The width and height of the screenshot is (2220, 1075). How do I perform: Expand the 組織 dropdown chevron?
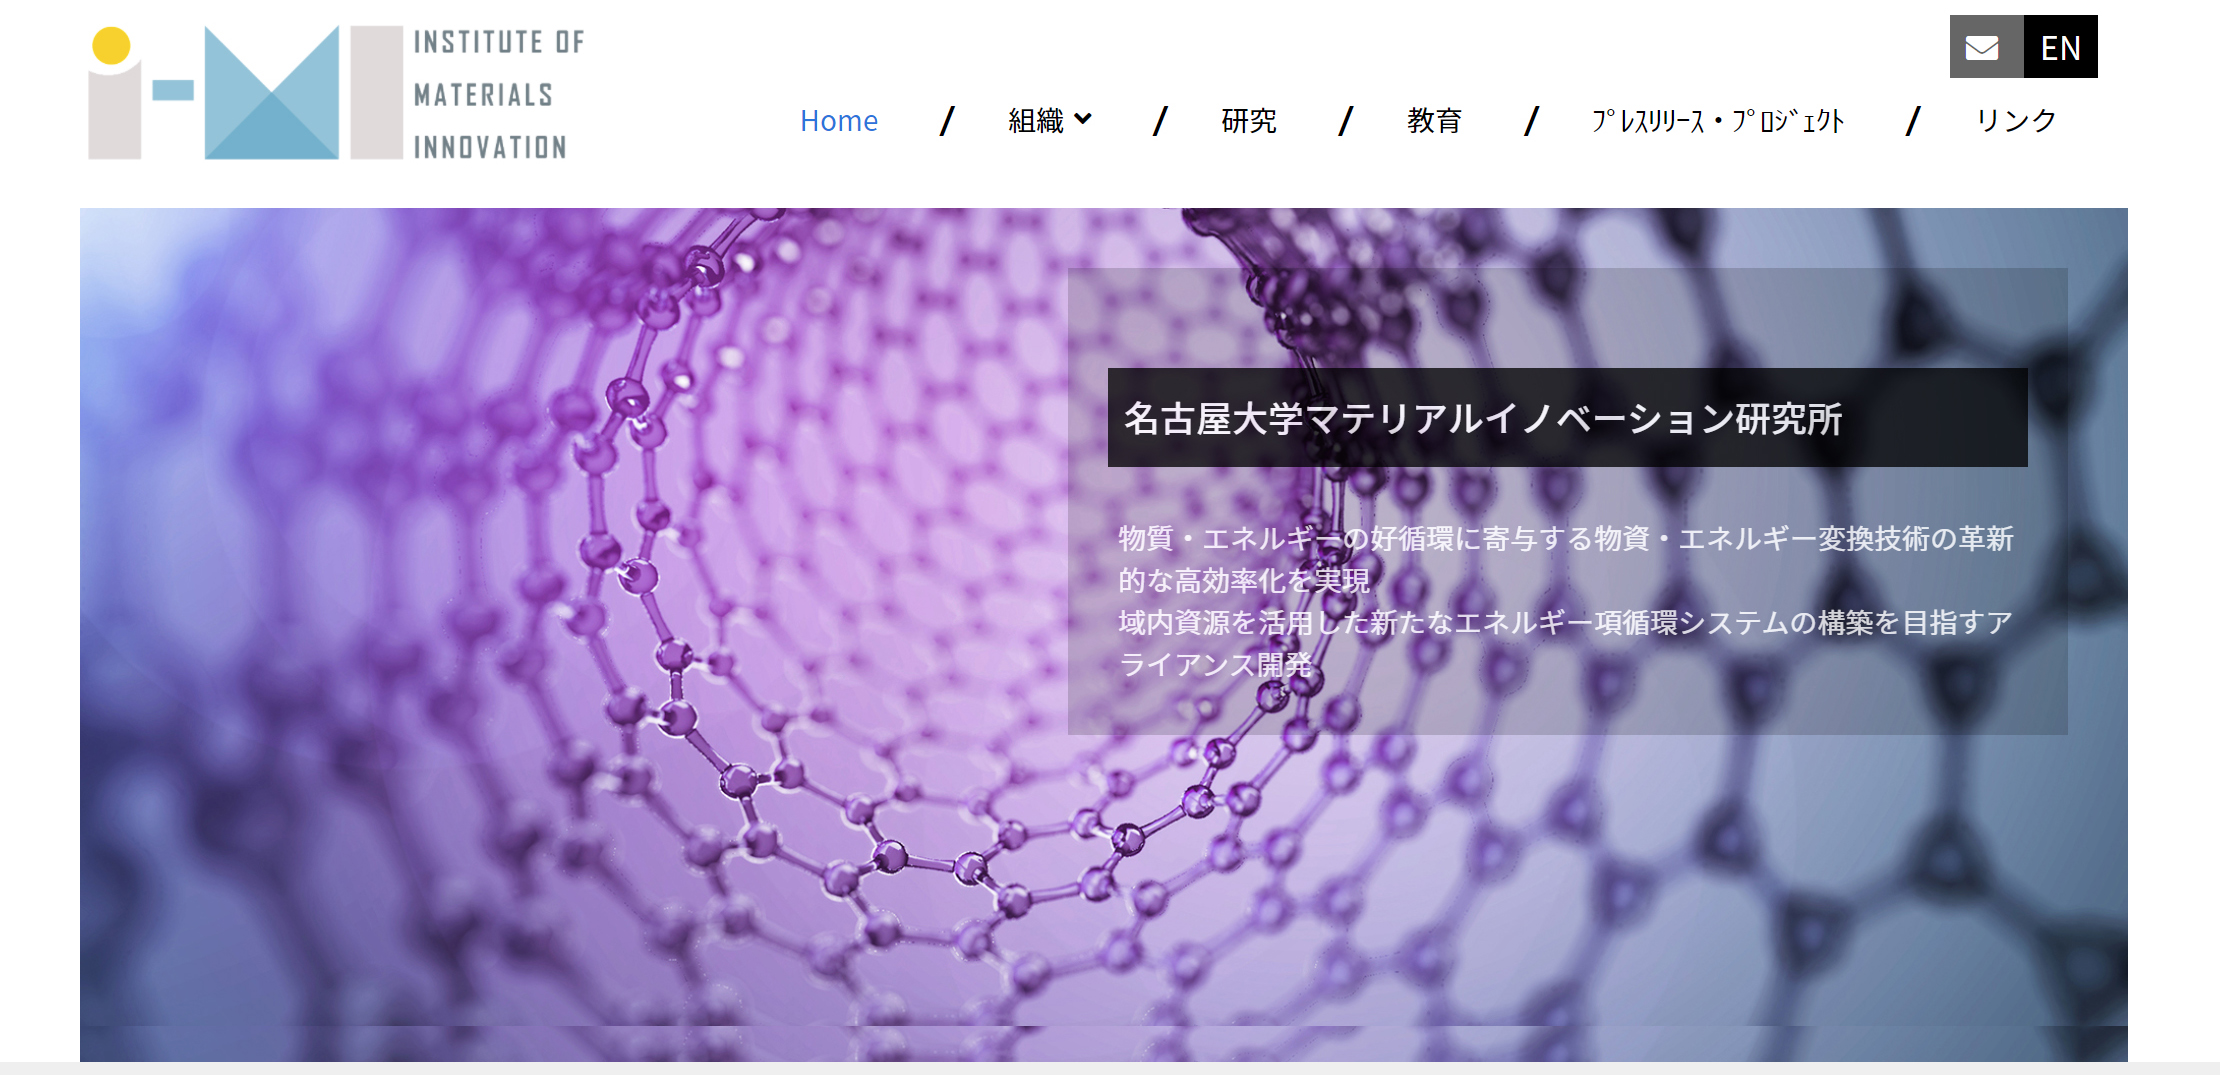pyautogui.click(x=1083, y=120)
